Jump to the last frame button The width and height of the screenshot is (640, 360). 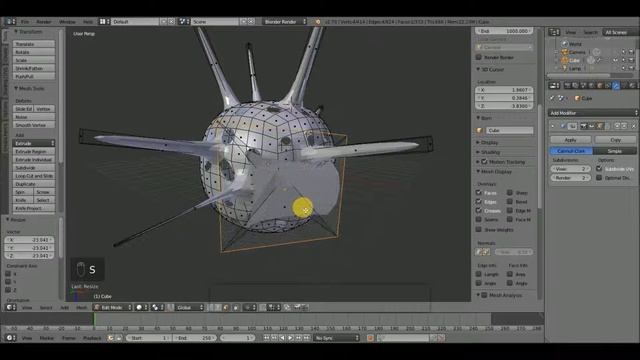click(x=307, y=338)
